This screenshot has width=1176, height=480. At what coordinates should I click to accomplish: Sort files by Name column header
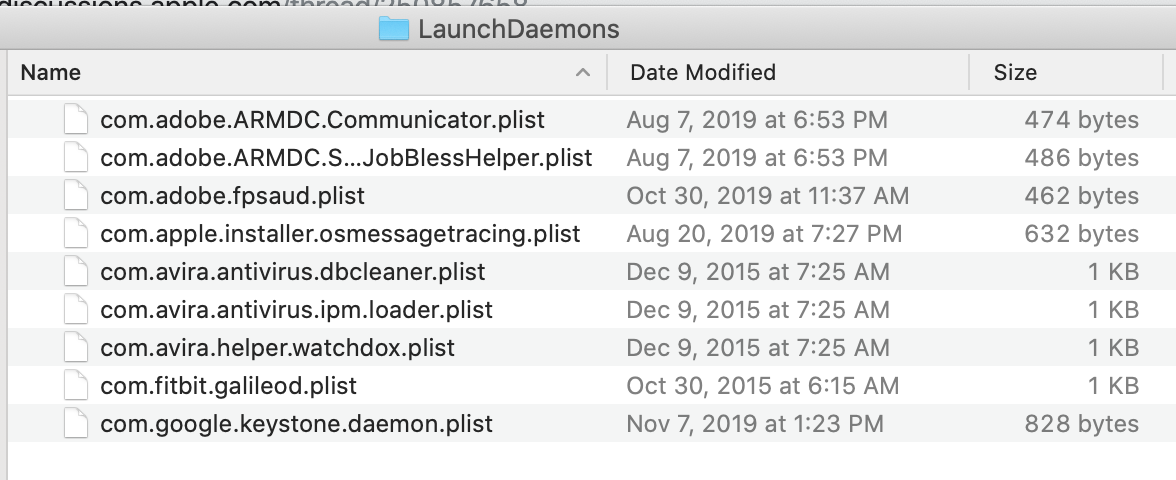pos(51,73)
